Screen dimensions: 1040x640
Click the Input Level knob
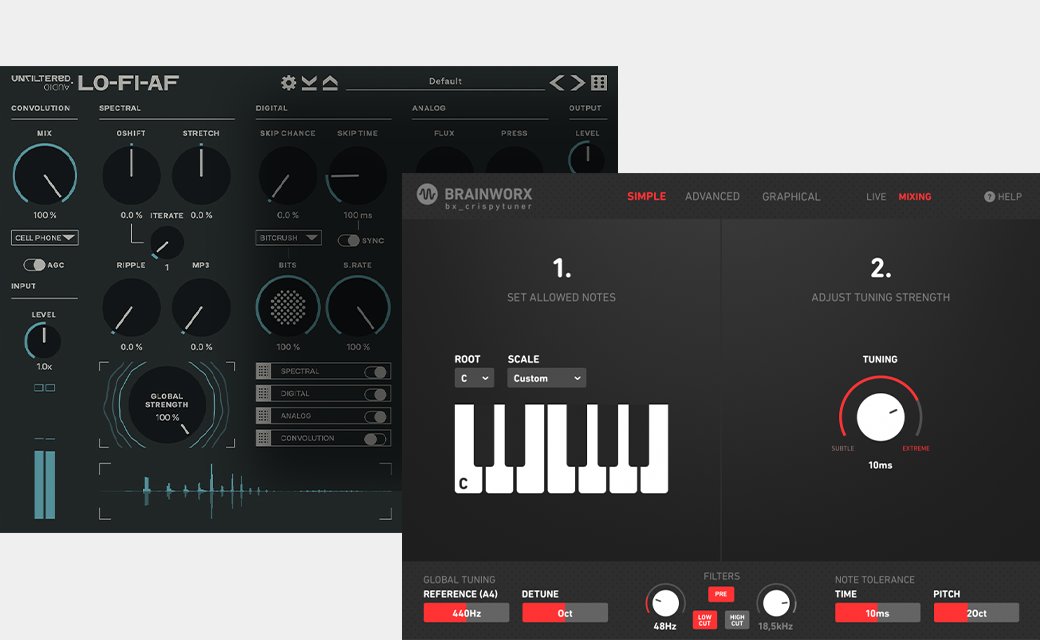44,341
